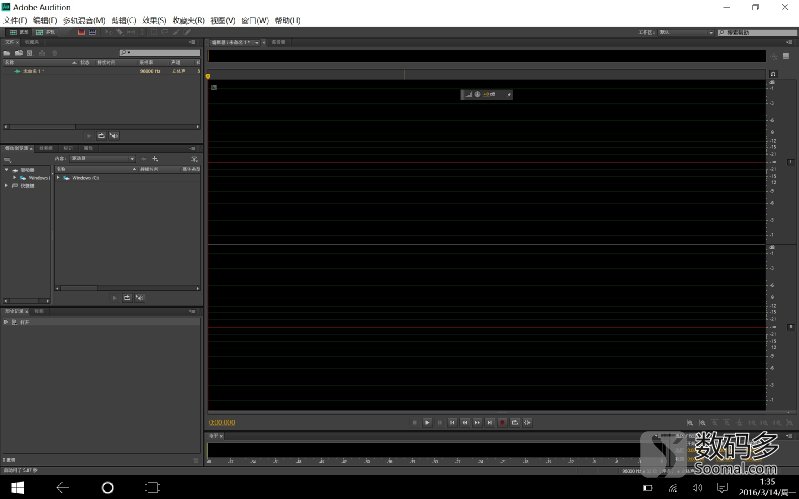Click the import file icon in Files panel

point(19,52)
